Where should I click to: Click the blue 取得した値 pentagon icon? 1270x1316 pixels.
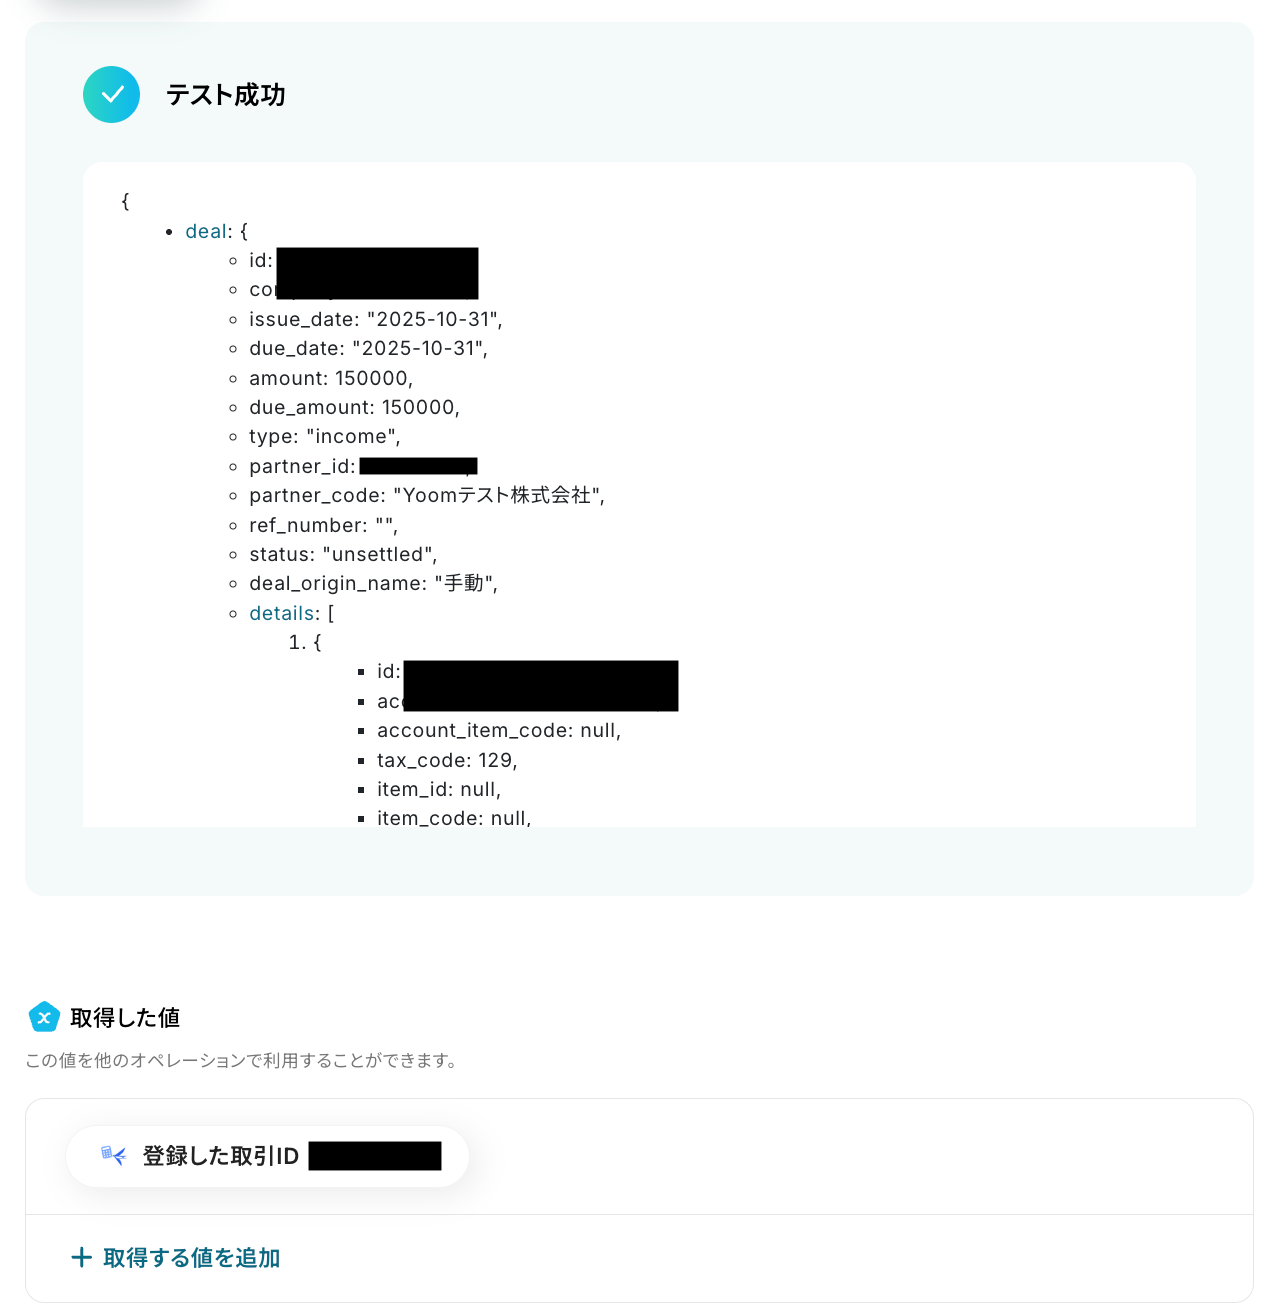tap(44, 1017)
